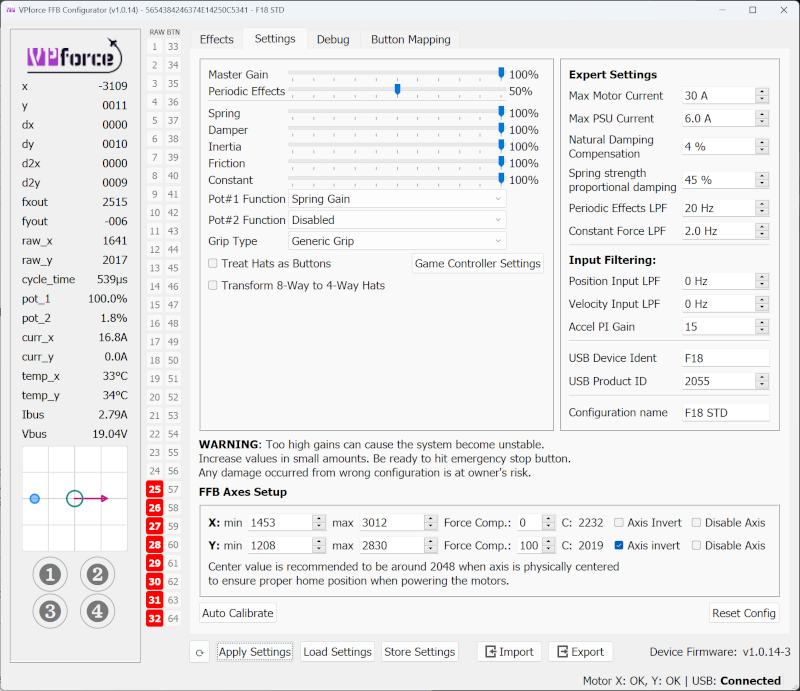This screenshot has height=691, width=800.
Task: Click the VPforce app icon in title bar
Action: tap(11, 10)
